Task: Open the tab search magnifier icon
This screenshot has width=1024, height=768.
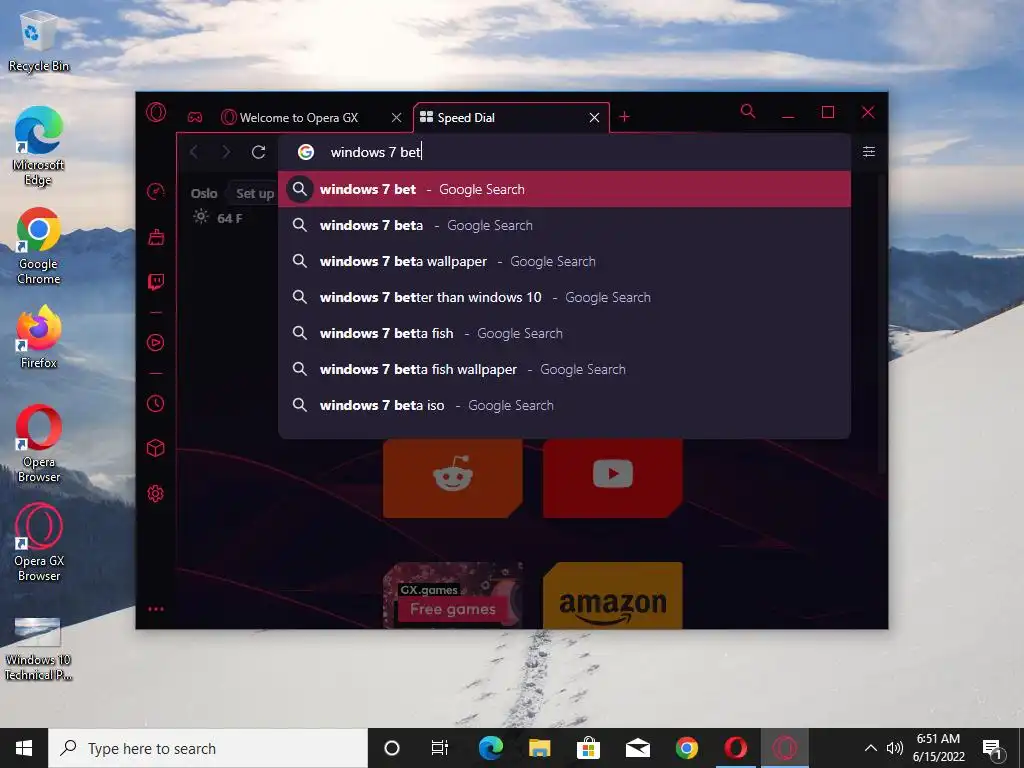Action: 748,111
